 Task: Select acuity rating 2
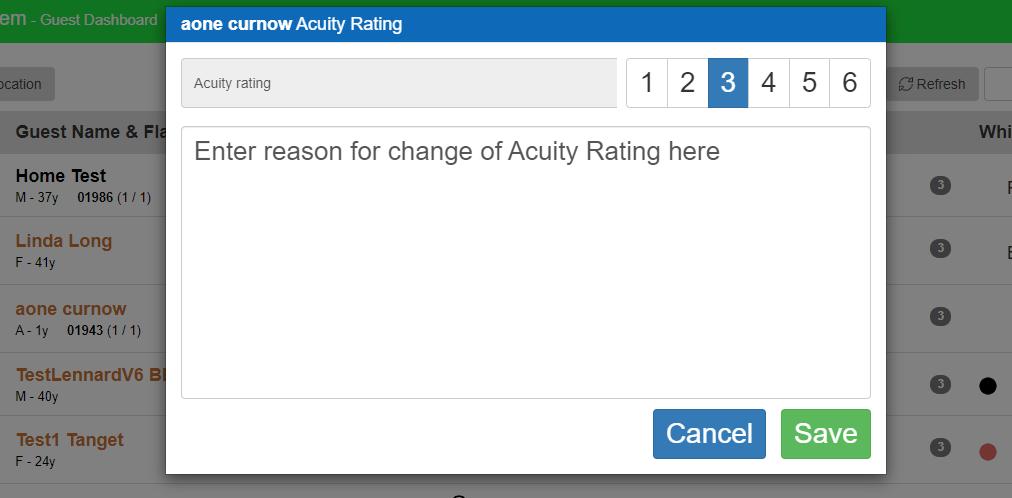[x=687, y=83]
